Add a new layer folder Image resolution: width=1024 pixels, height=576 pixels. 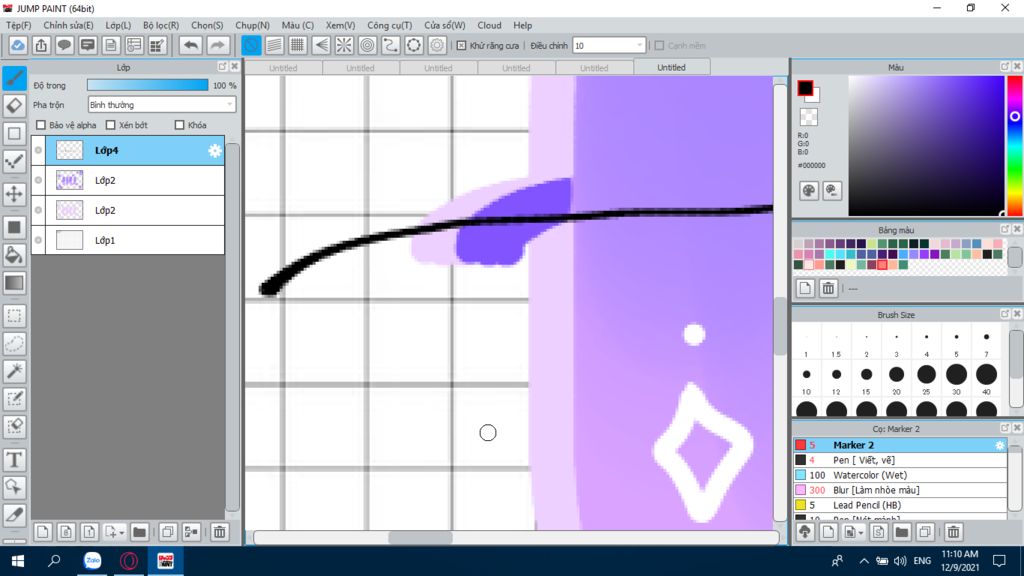[139, 532]
